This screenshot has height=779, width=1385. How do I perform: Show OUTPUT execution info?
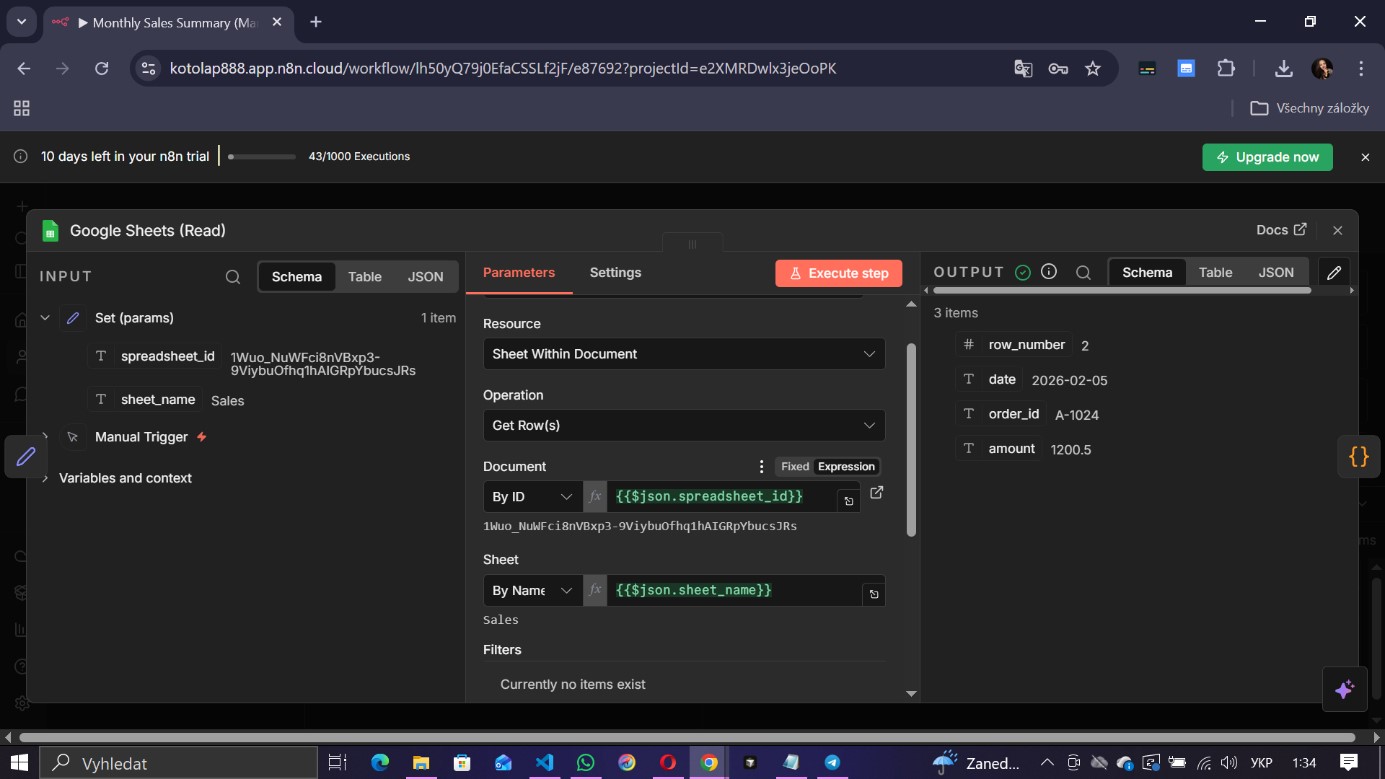[x=1049, y=272]
